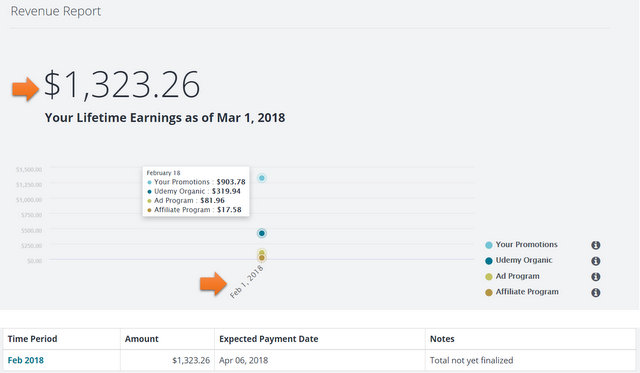This screenshot has width=640, height=373.
Task: Click the Time Period column header
Action: point(33,339)
